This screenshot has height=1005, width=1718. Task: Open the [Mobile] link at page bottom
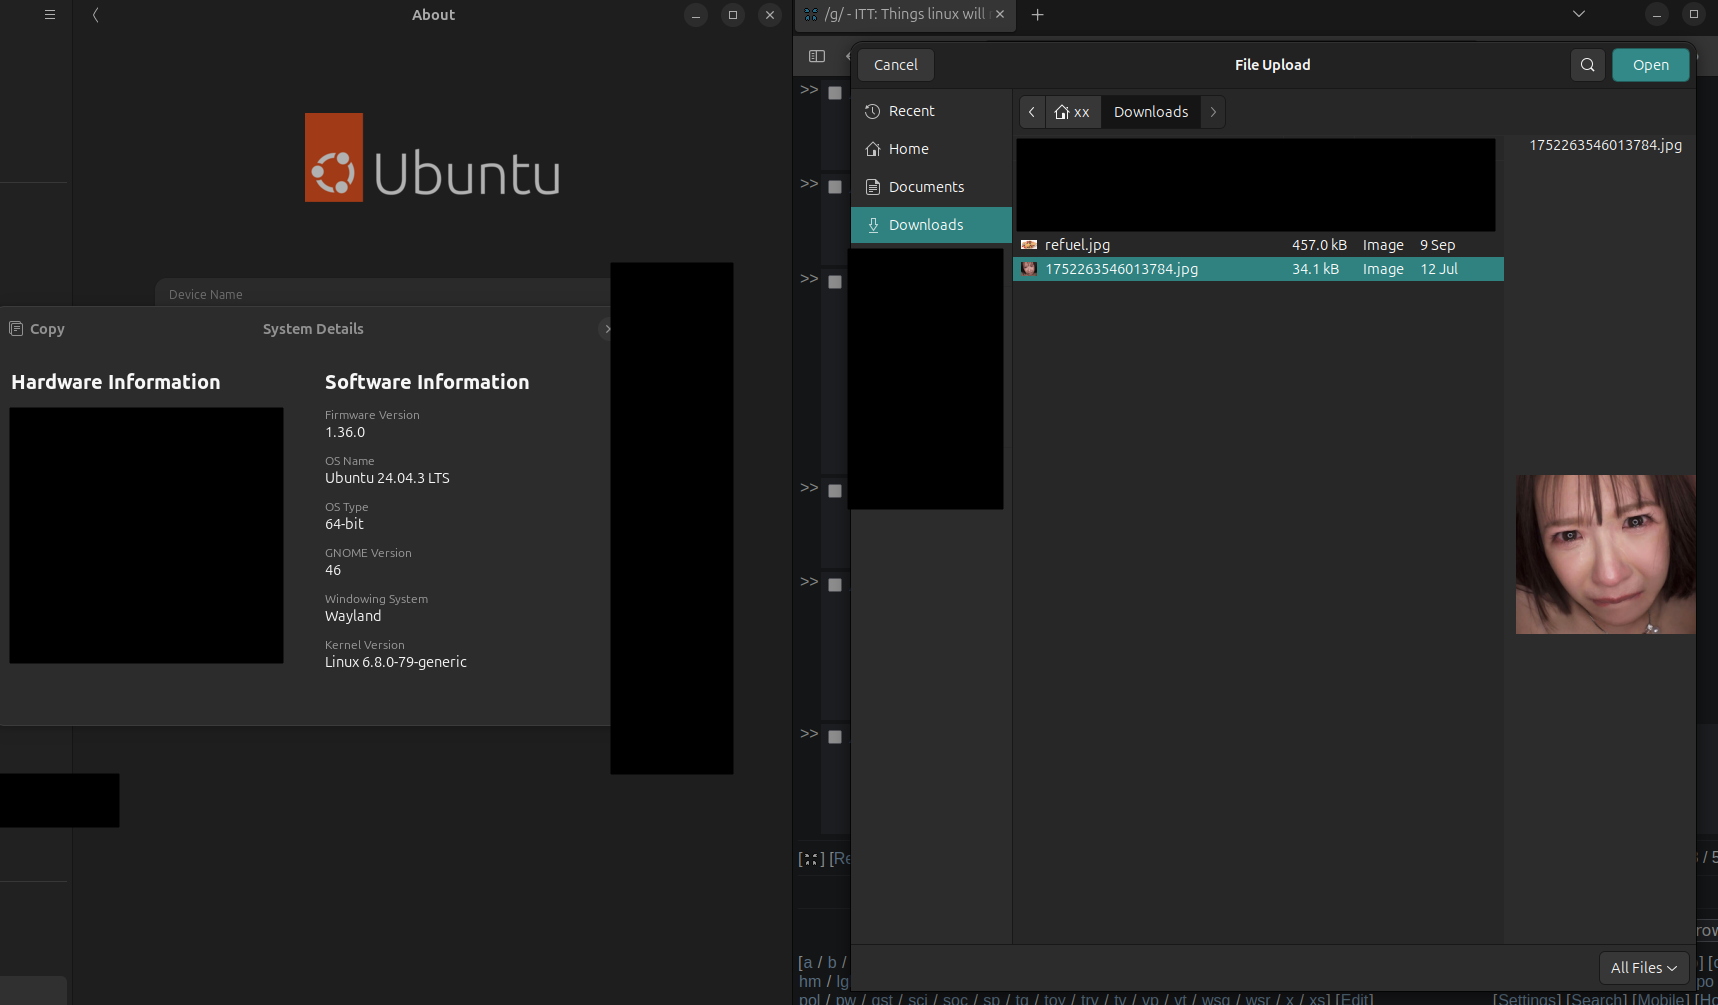point(1660,999)
